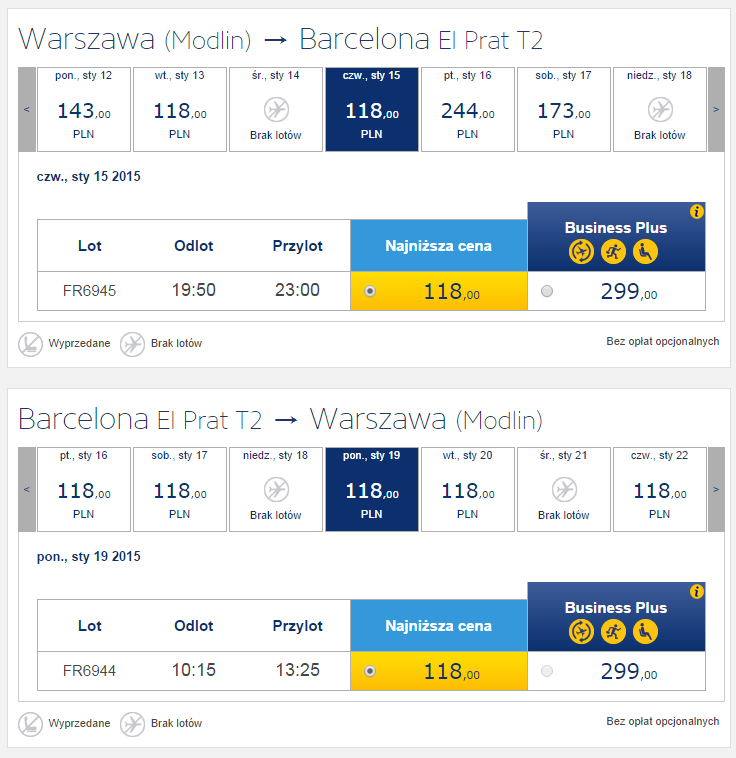Click the return fast-track running-man icon
736x758 pixels.
pos(613,632)
